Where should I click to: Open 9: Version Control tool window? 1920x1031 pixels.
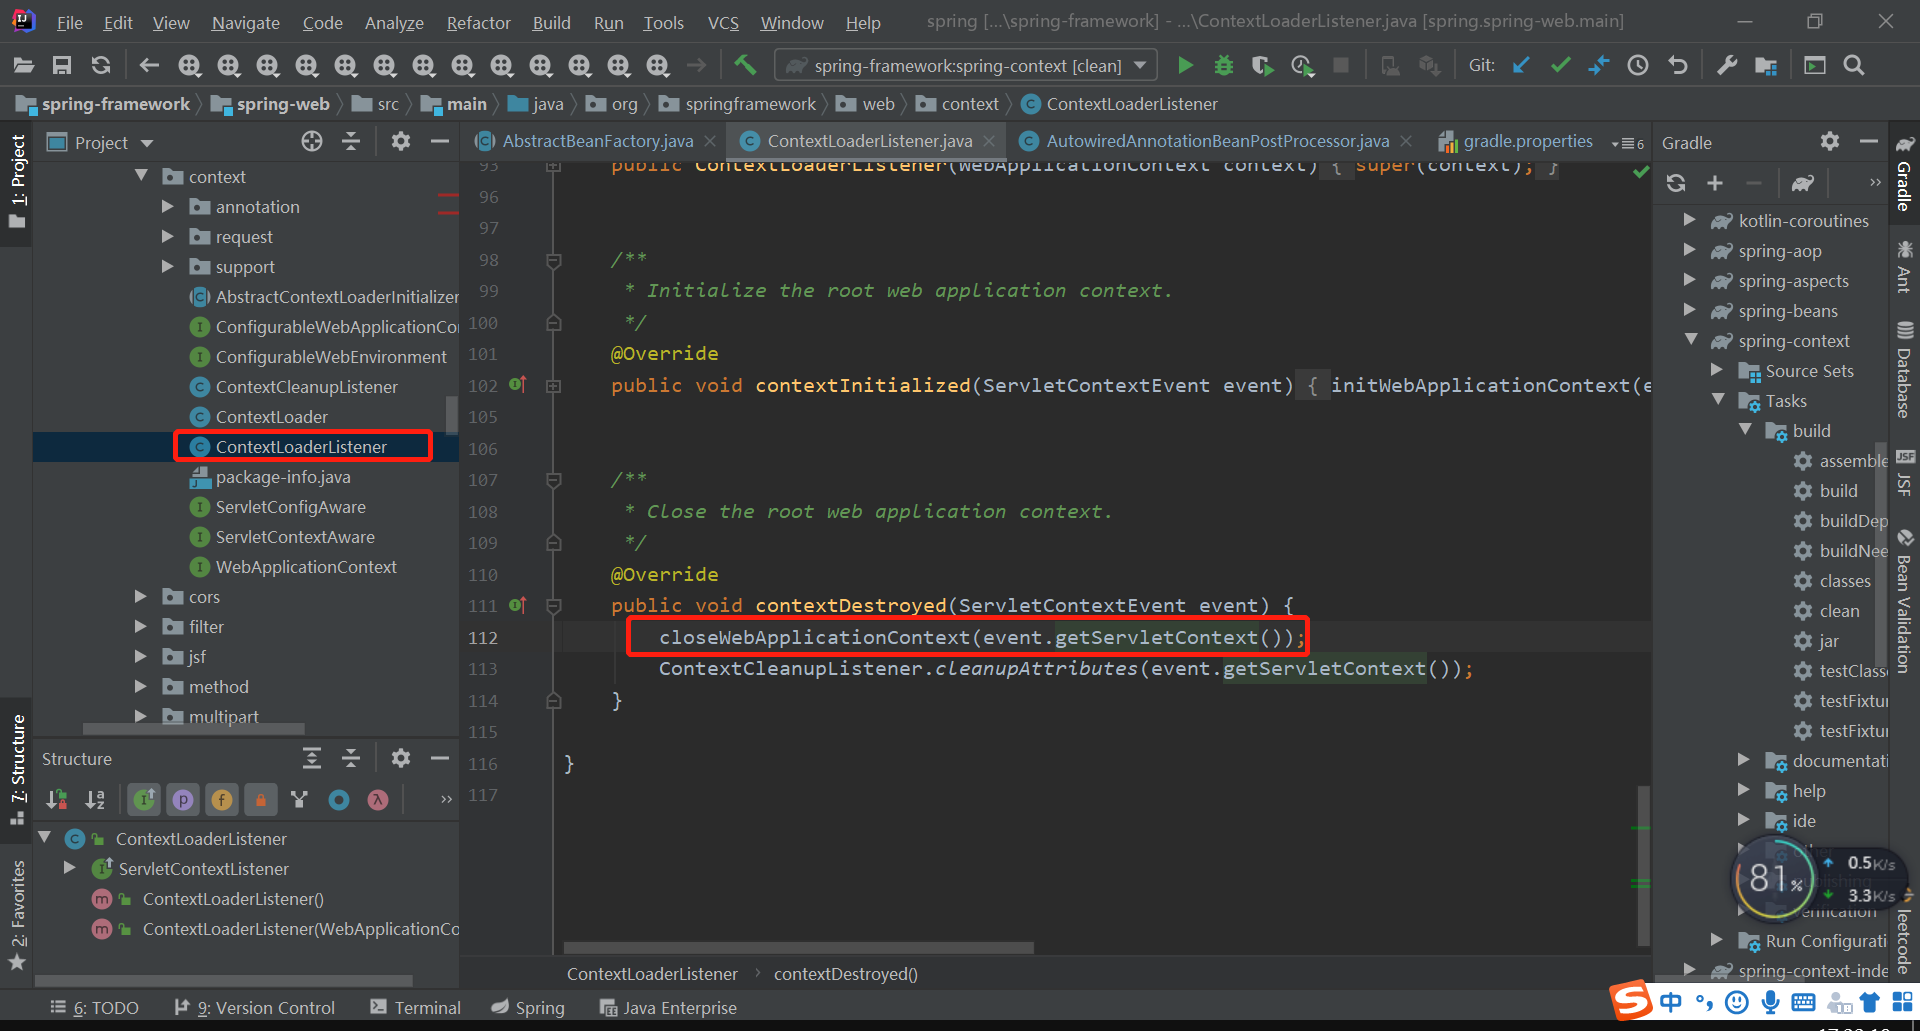tap(255, 1007)
